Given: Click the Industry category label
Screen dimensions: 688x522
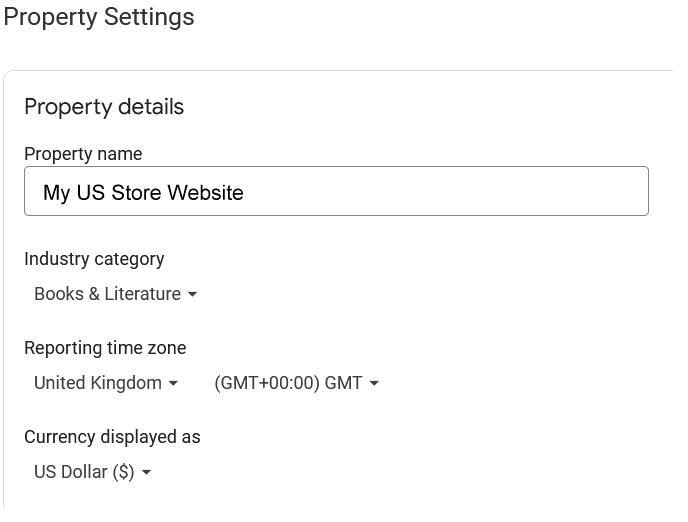Looking at the screenshot, I should 94,259.
